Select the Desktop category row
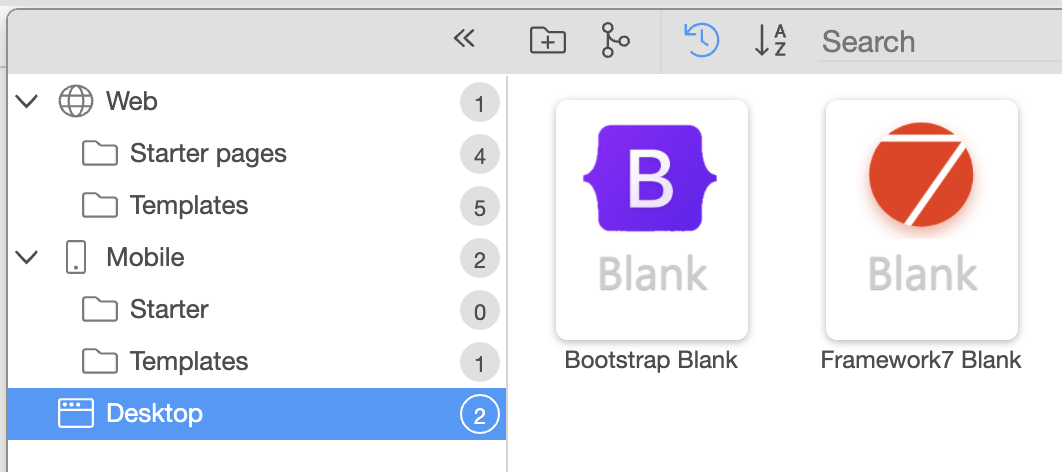The height and width of the screenshot is (472, 1062). click(x=257, y=414)
